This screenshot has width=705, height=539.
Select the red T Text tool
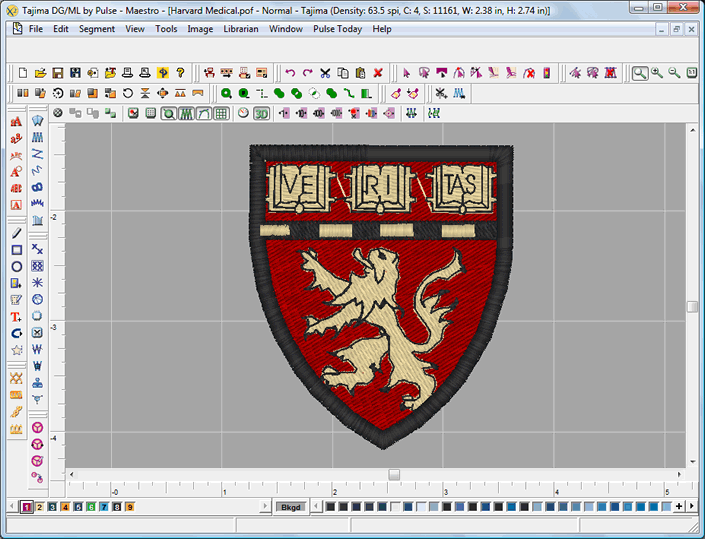tap(17, 317)
